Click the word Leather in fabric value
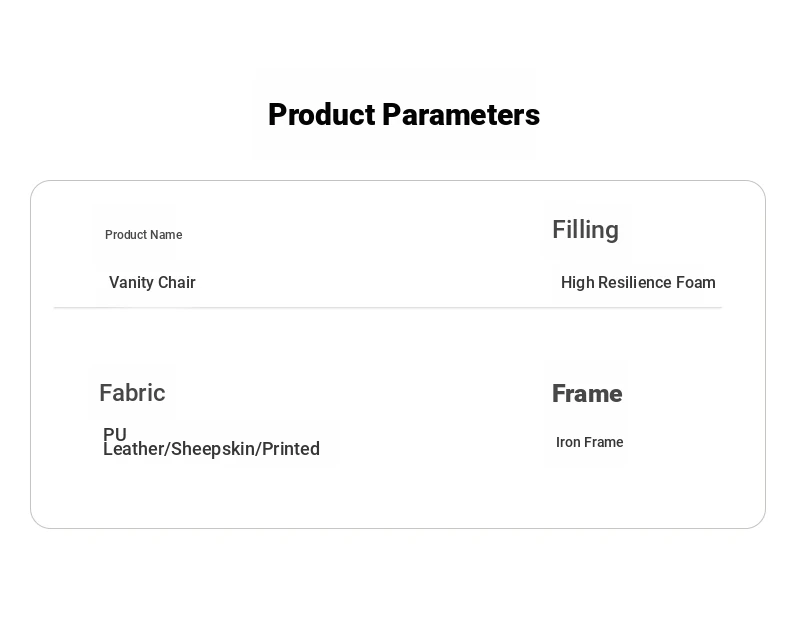Viewport: 790px width, 622px height. 134,449
